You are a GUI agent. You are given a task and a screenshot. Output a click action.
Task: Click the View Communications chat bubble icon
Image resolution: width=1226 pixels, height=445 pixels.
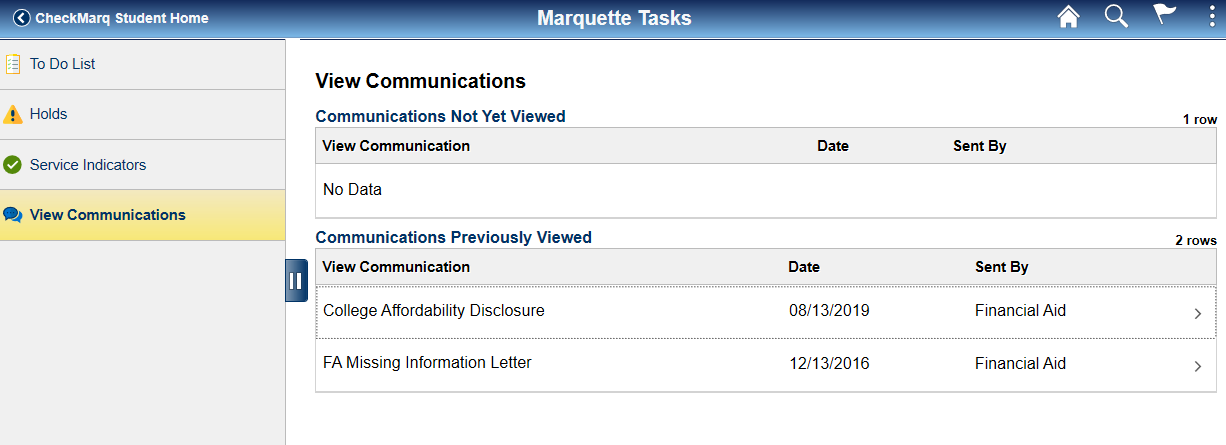coord(13,215)
